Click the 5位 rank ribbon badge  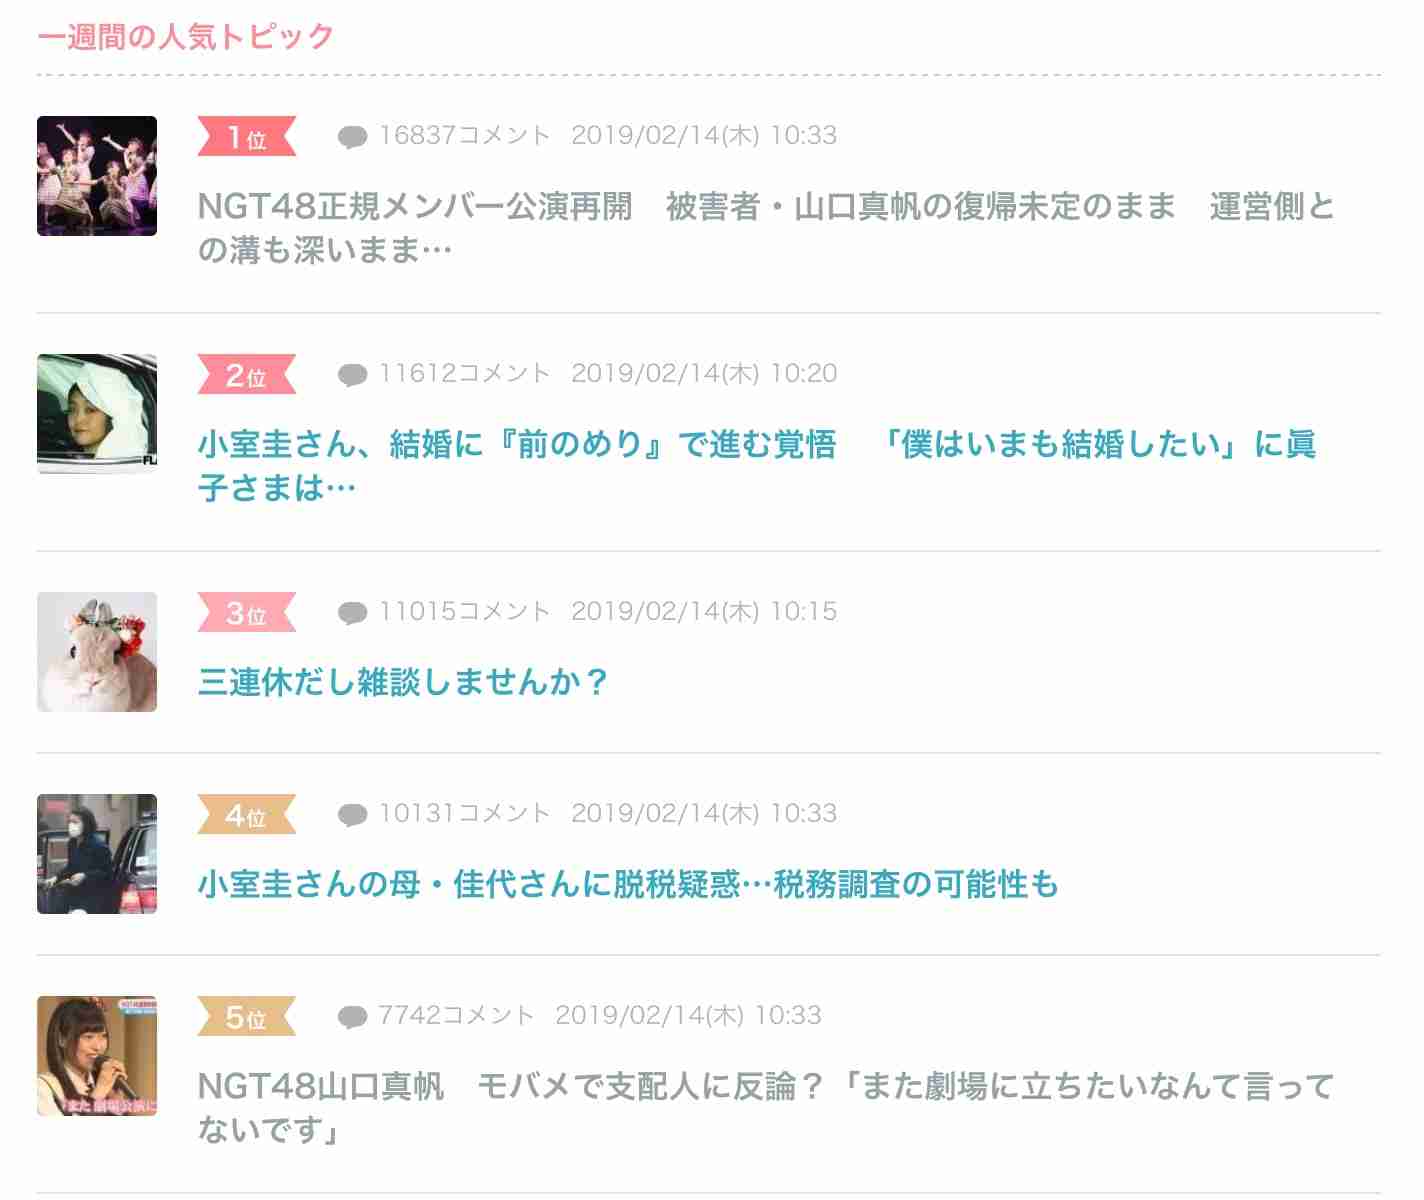coord(247,1017)
